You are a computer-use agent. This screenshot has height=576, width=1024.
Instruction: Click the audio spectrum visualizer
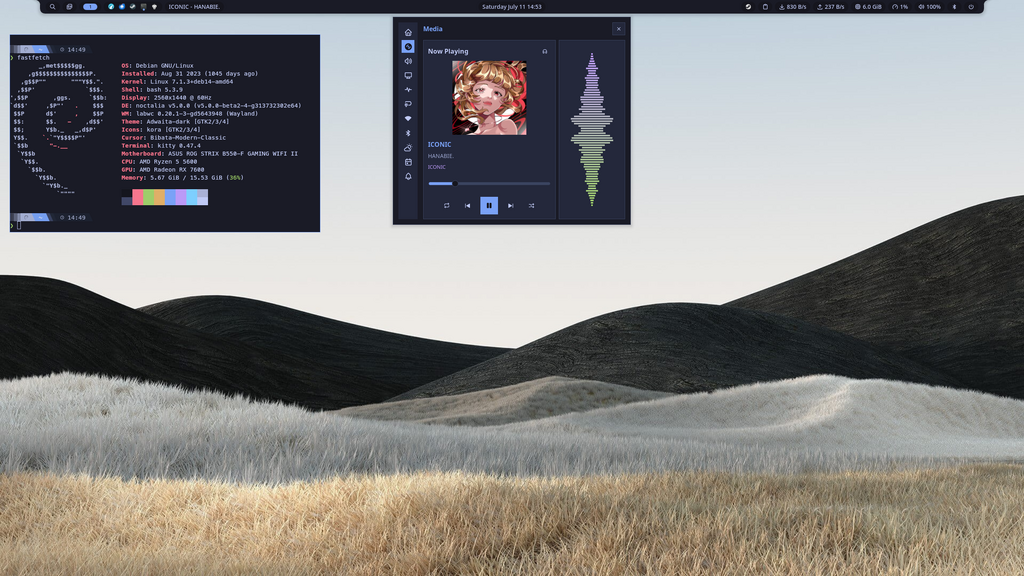click(x=592, y=129)
